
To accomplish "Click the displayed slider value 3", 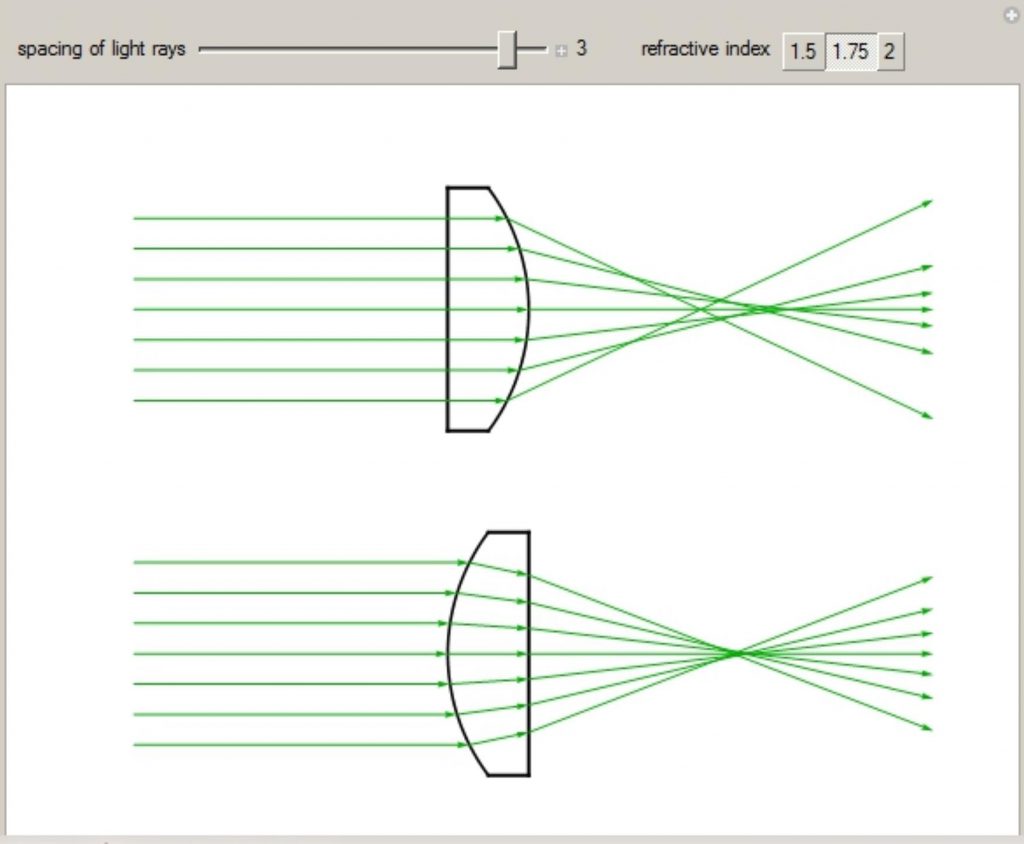I will click(581, 49).
